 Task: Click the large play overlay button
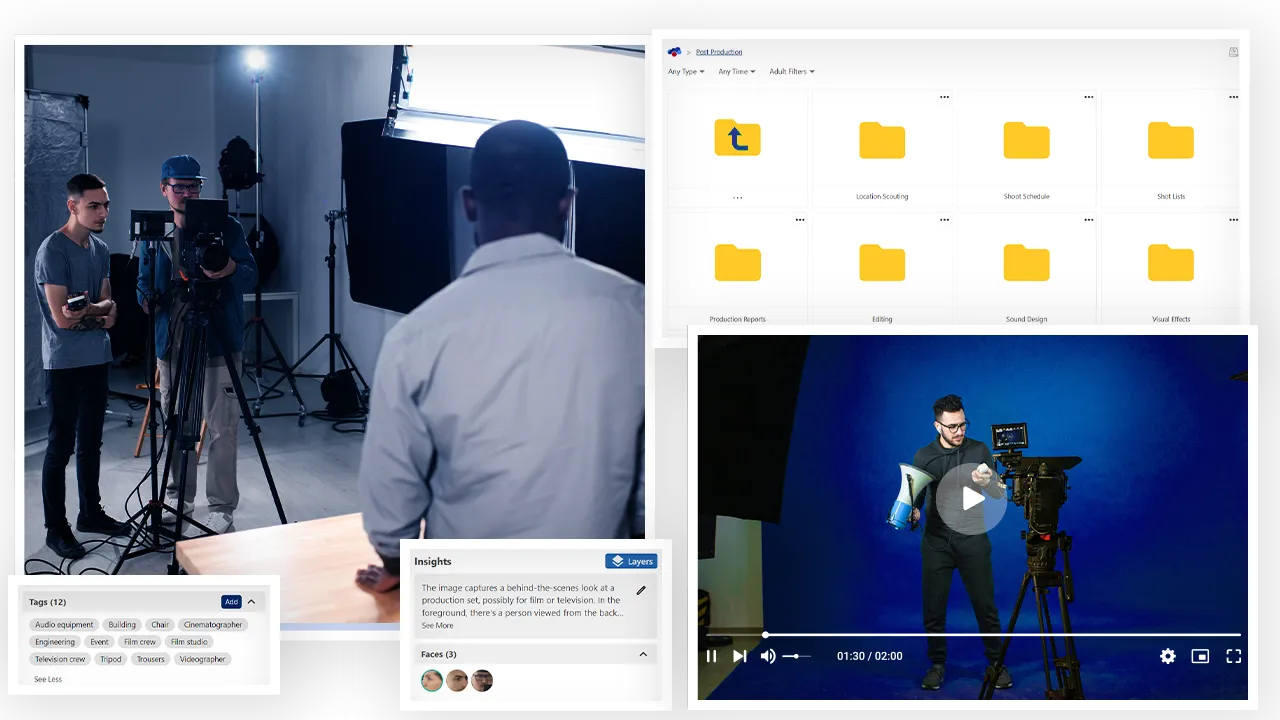(972, 500)
